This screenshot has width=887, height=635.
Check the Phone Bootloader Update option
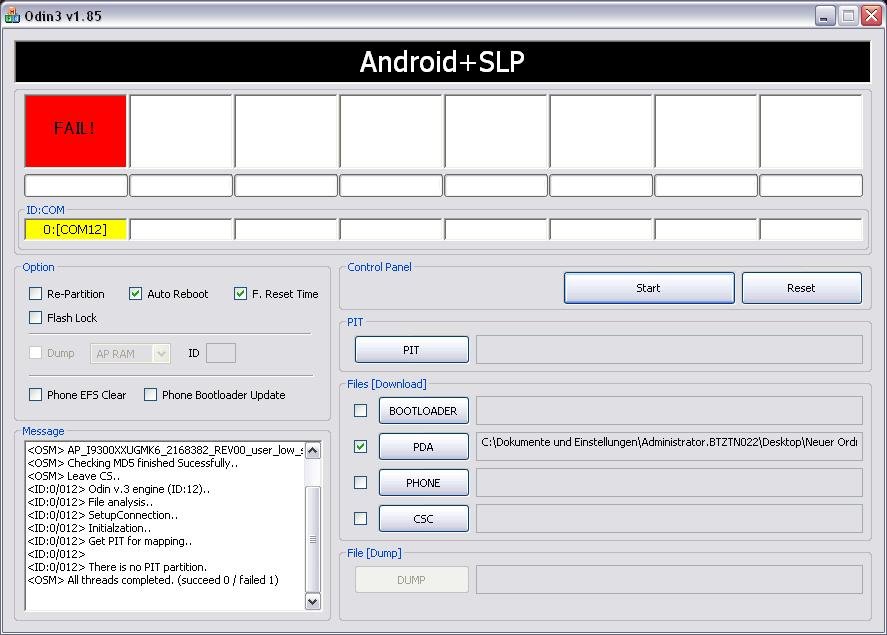pyautogui.click(x=150, y=394)
